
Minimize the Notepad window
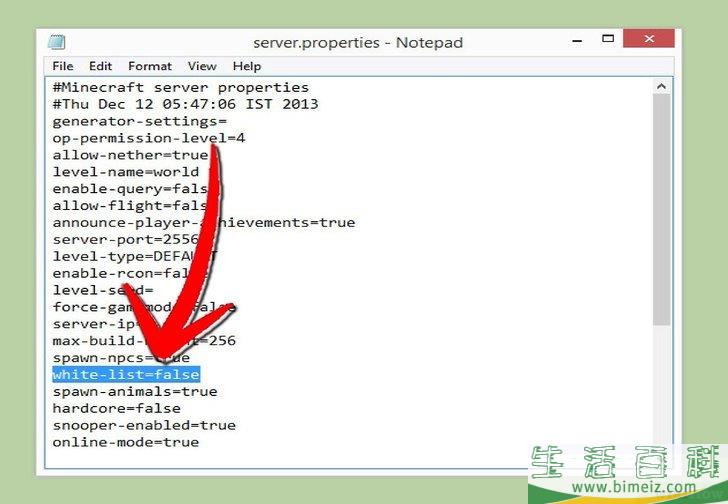point(577,41)
